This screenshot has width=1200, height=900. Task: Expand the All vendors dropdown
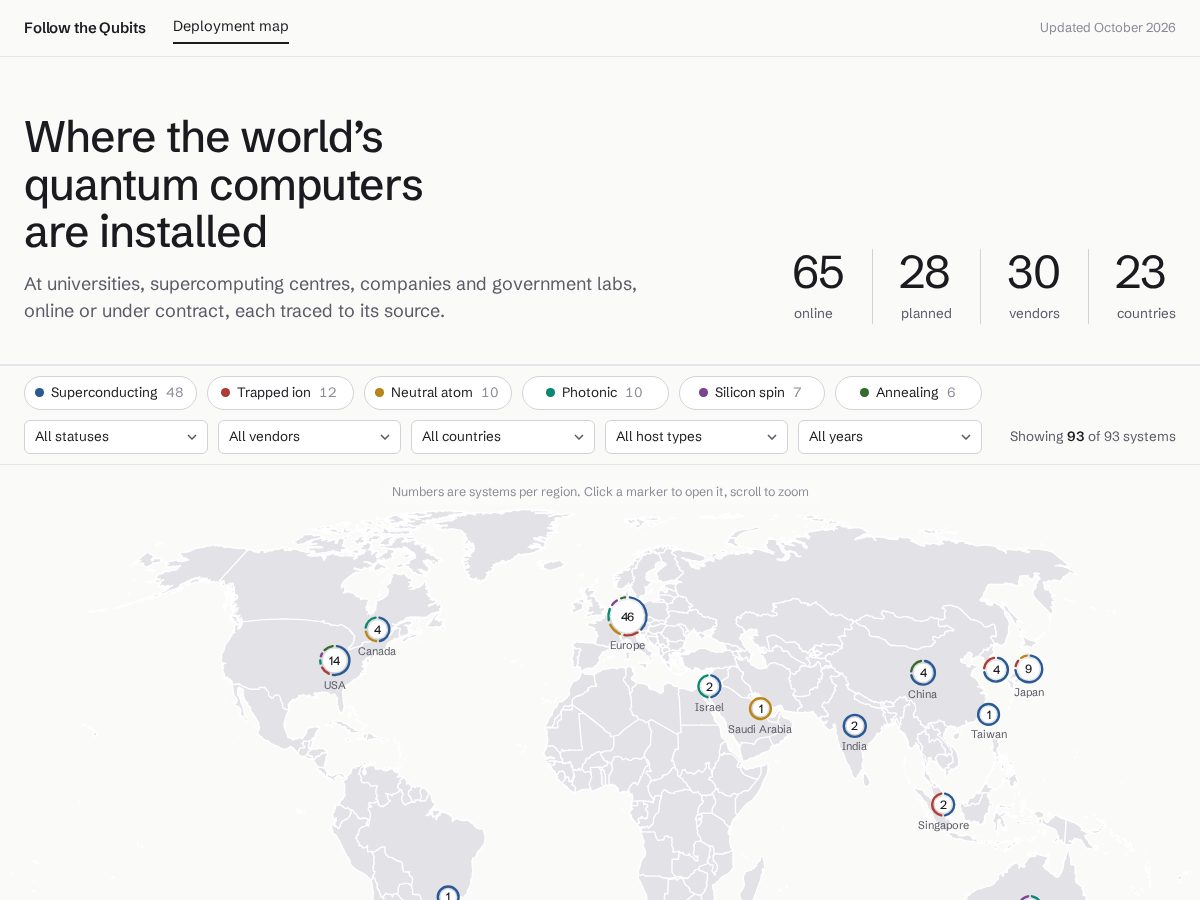tap(309, 437)
